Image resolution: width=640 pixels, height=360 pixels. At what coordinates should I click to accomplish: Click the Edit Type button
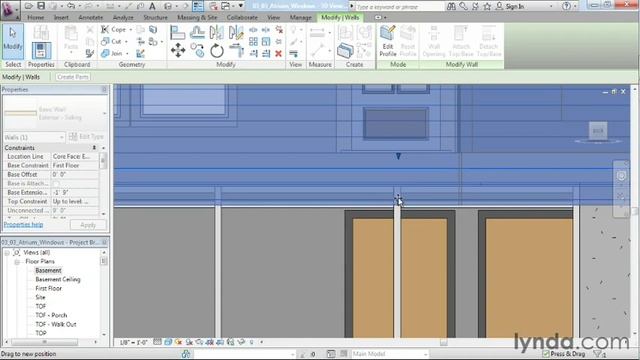pyautogui.click(x=87, y=137)
